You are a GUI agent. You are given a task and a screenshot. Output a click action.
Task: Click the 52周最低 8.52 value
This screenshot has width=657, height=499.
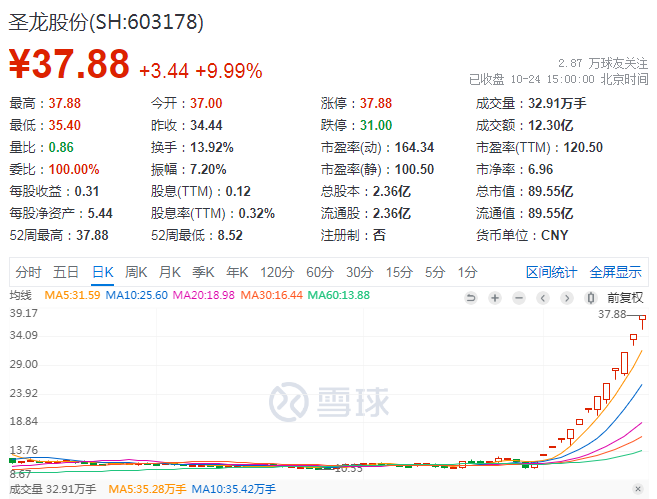coord(230,235)
